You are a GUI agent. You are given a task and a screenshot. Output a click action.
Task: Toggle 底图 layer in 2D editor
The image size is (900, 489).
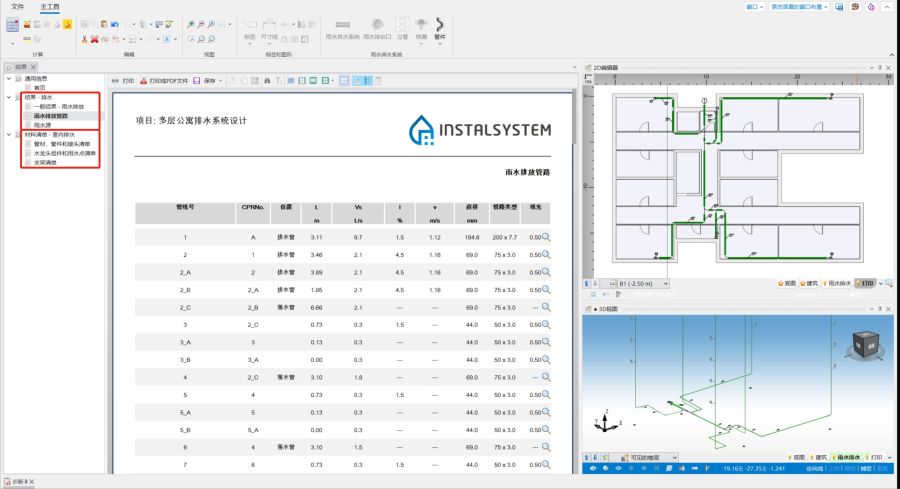tap(785, 283)
